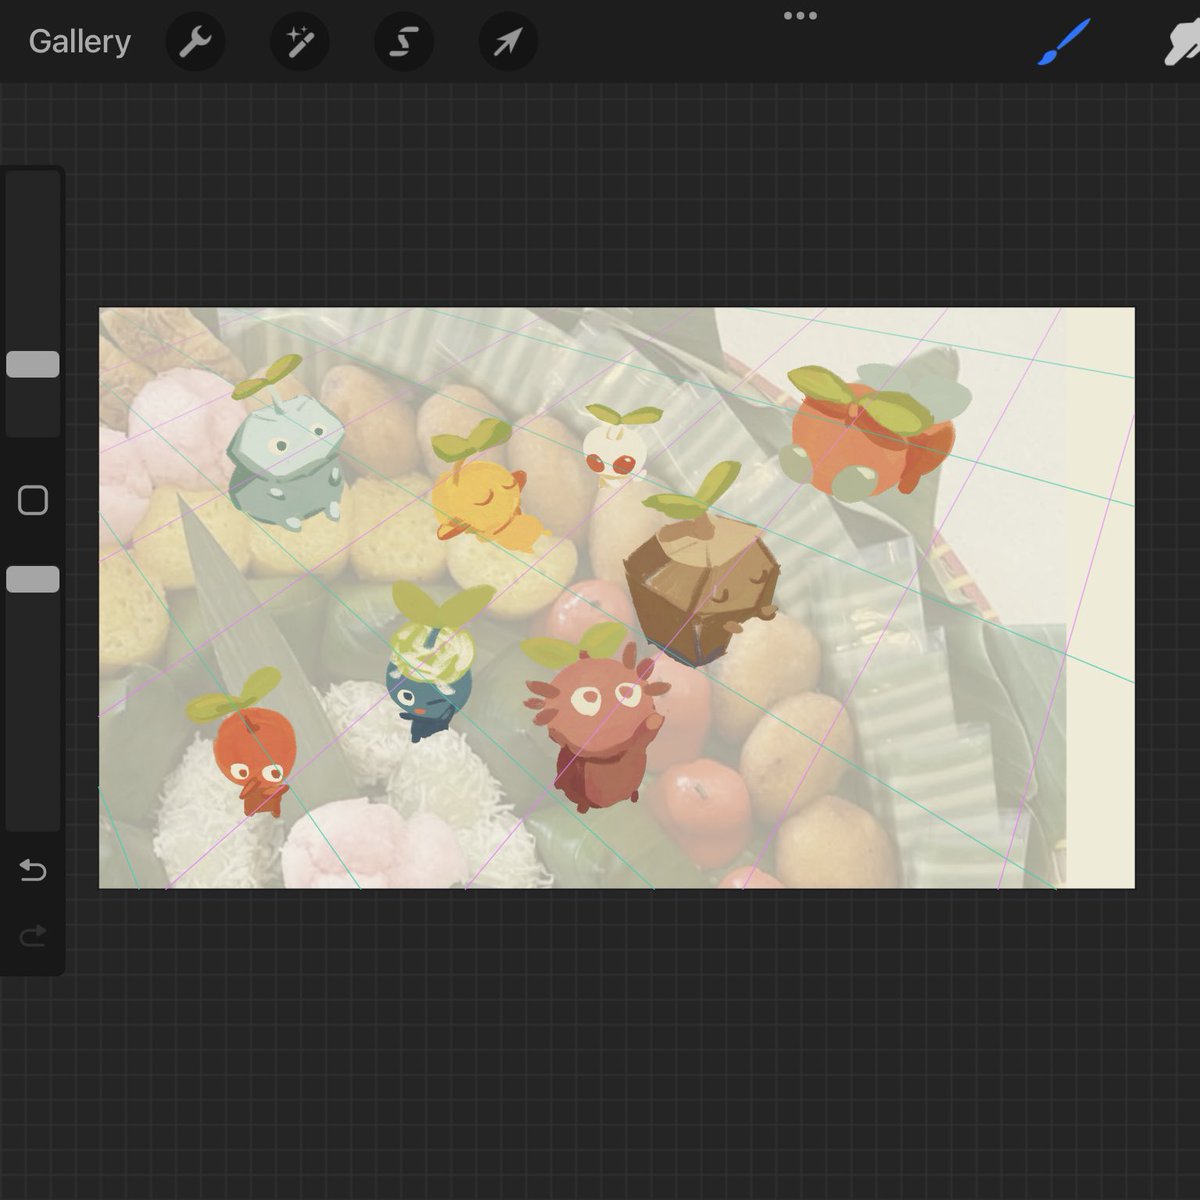Select the Smudge finger tool

coord(1182,42)
